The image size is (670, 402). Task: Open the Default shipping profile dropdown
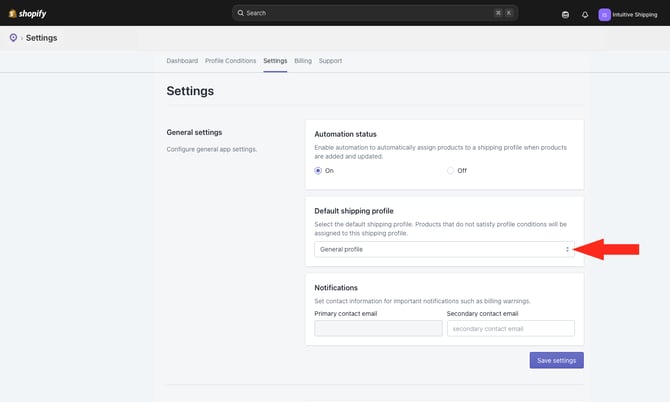(444, 249)
